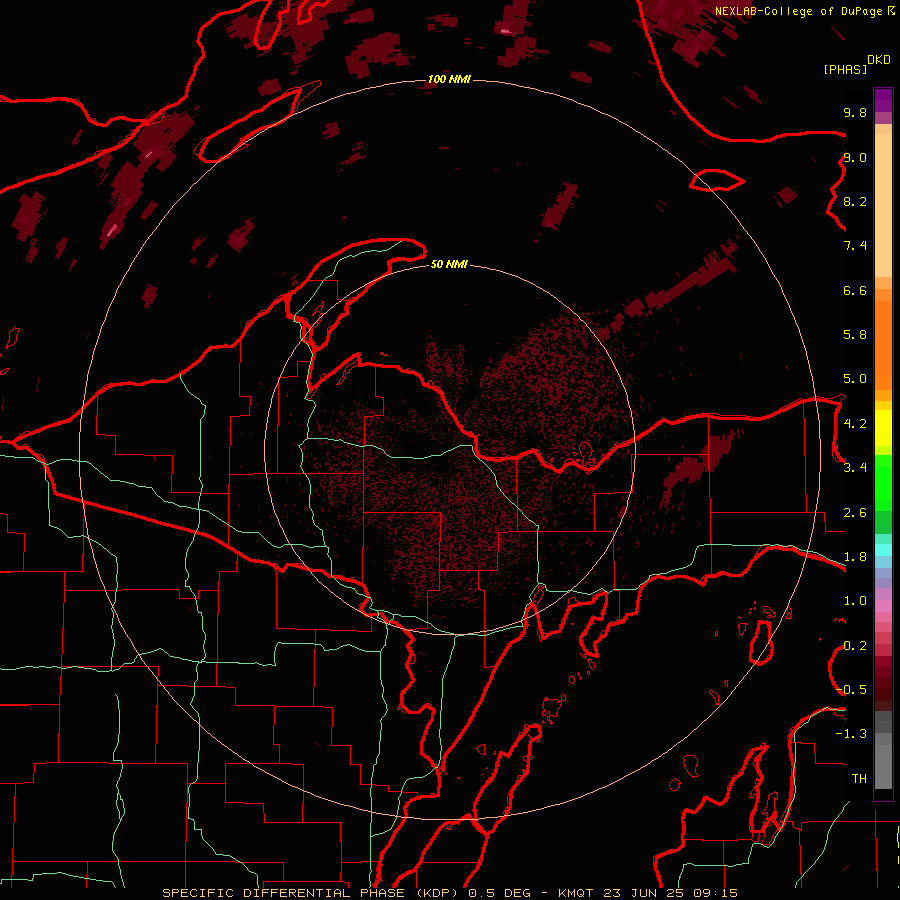The image size is (900, 900).
Task: Click the 1.8 colorbar scale value
Action: tap(855, 557)
